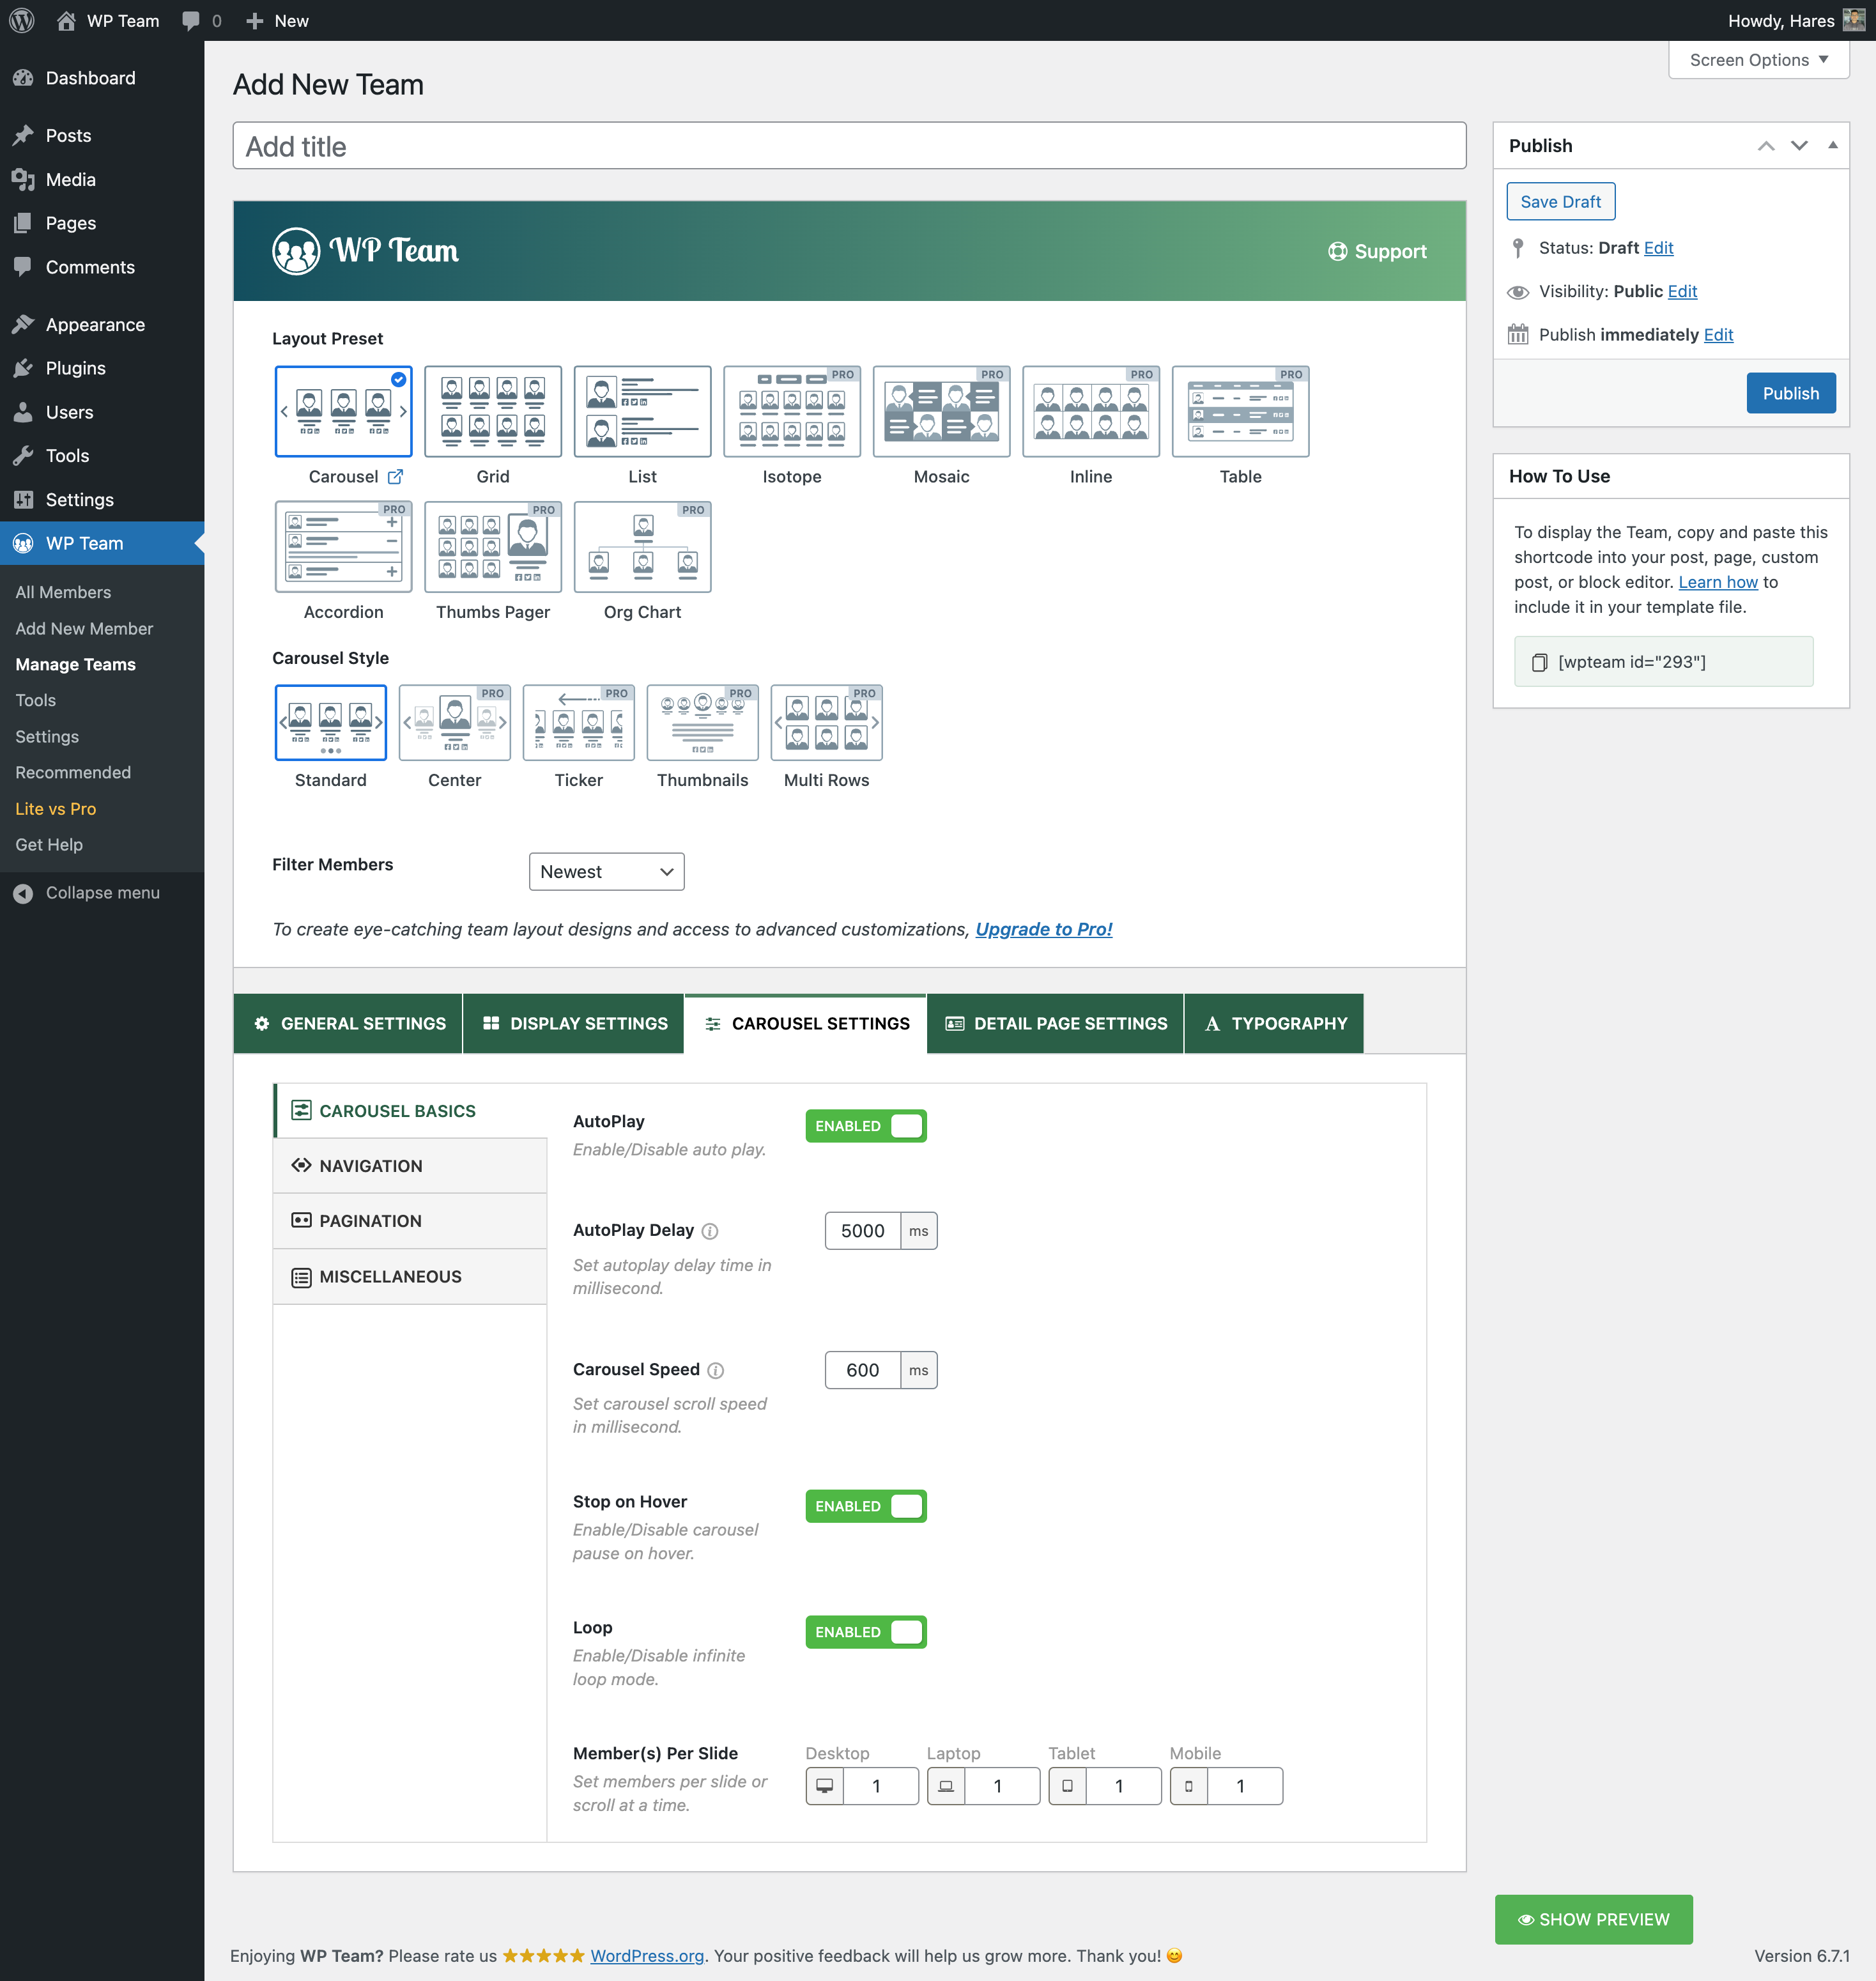Collapse the Publish panel with triangle toggle
Image resolution: width=1876 pixels, height=1981 pixels.
pyautogui.click(x=1833, y=145)
